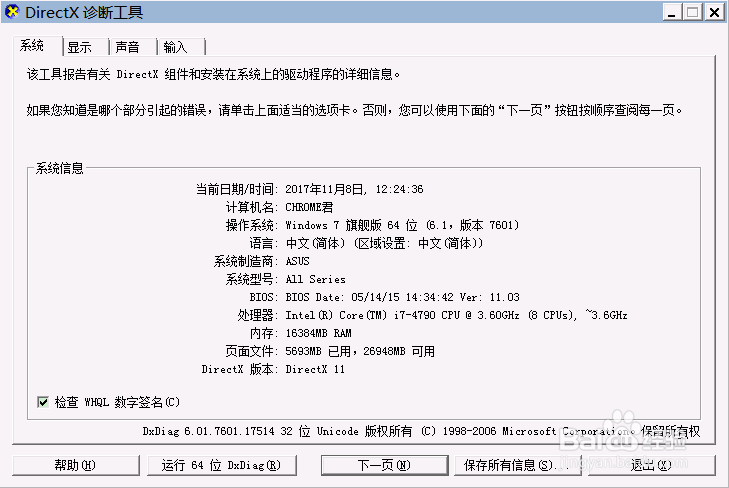Select the date value 2017年11月8日, 12:24:36

pos(354,189)
